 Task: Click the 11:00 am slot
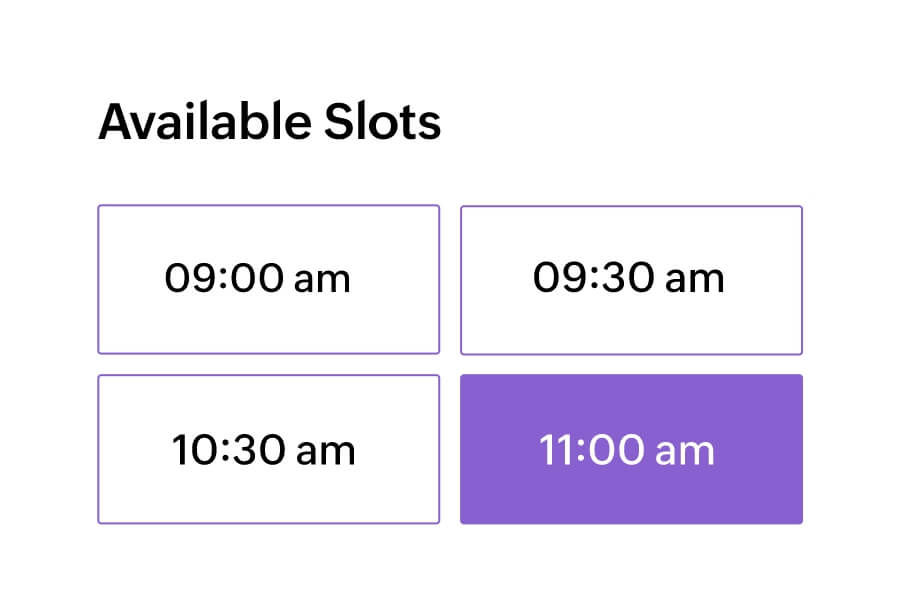click(631, 449)
